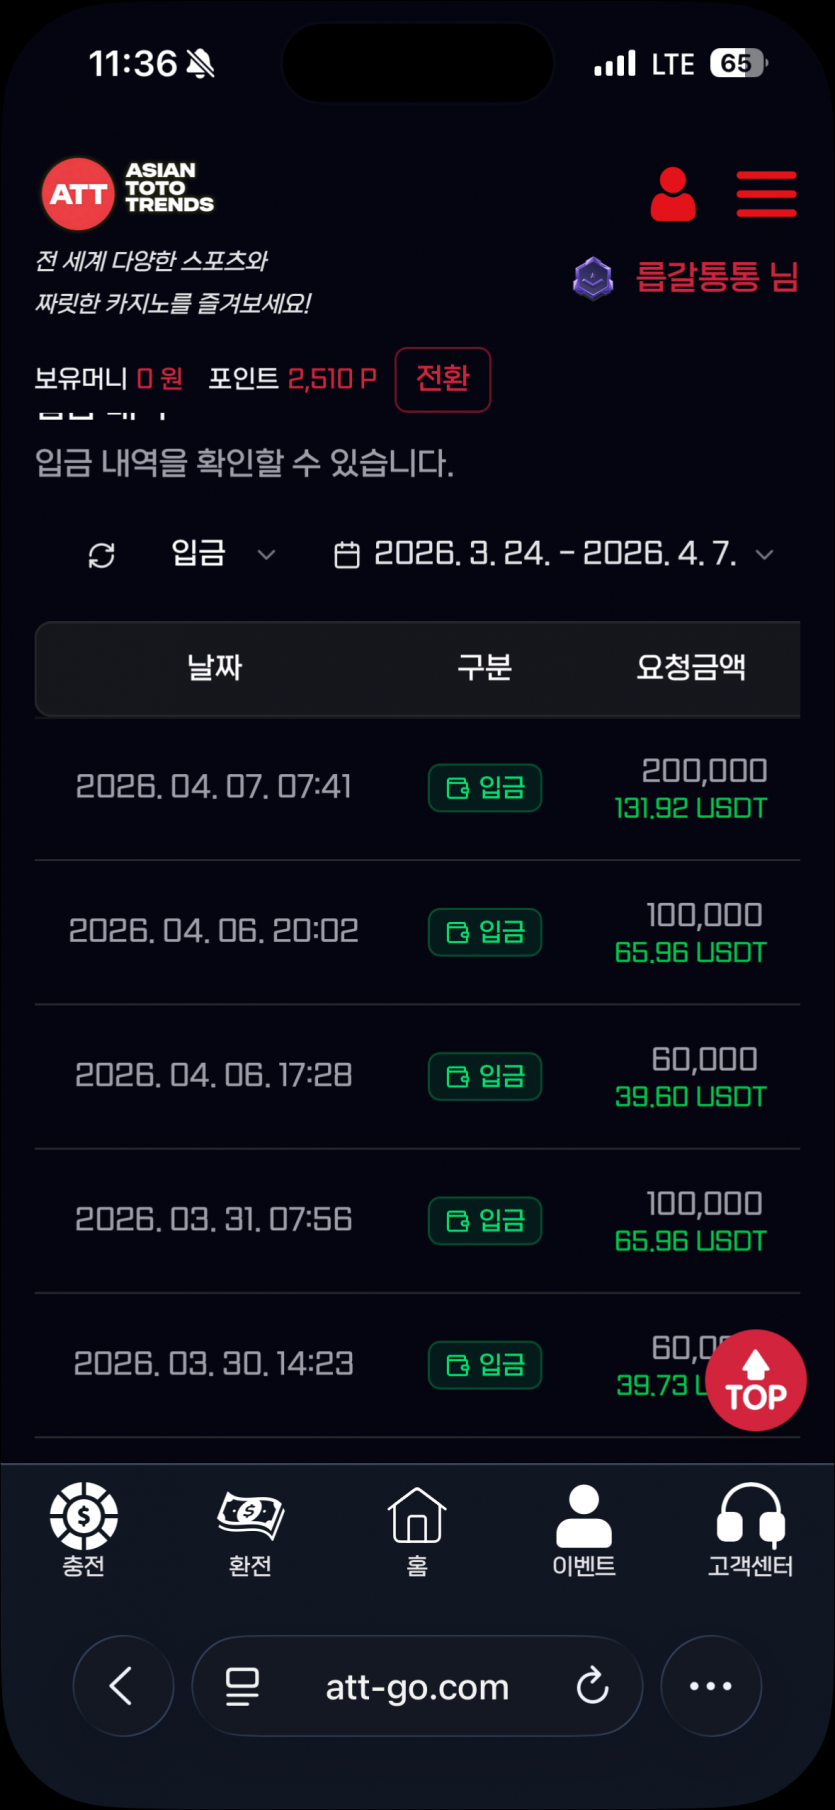Refresh the deposit history list icon
Image resolution: width=835 pixels, height=1810 pixels.
[x=102, y=555]
